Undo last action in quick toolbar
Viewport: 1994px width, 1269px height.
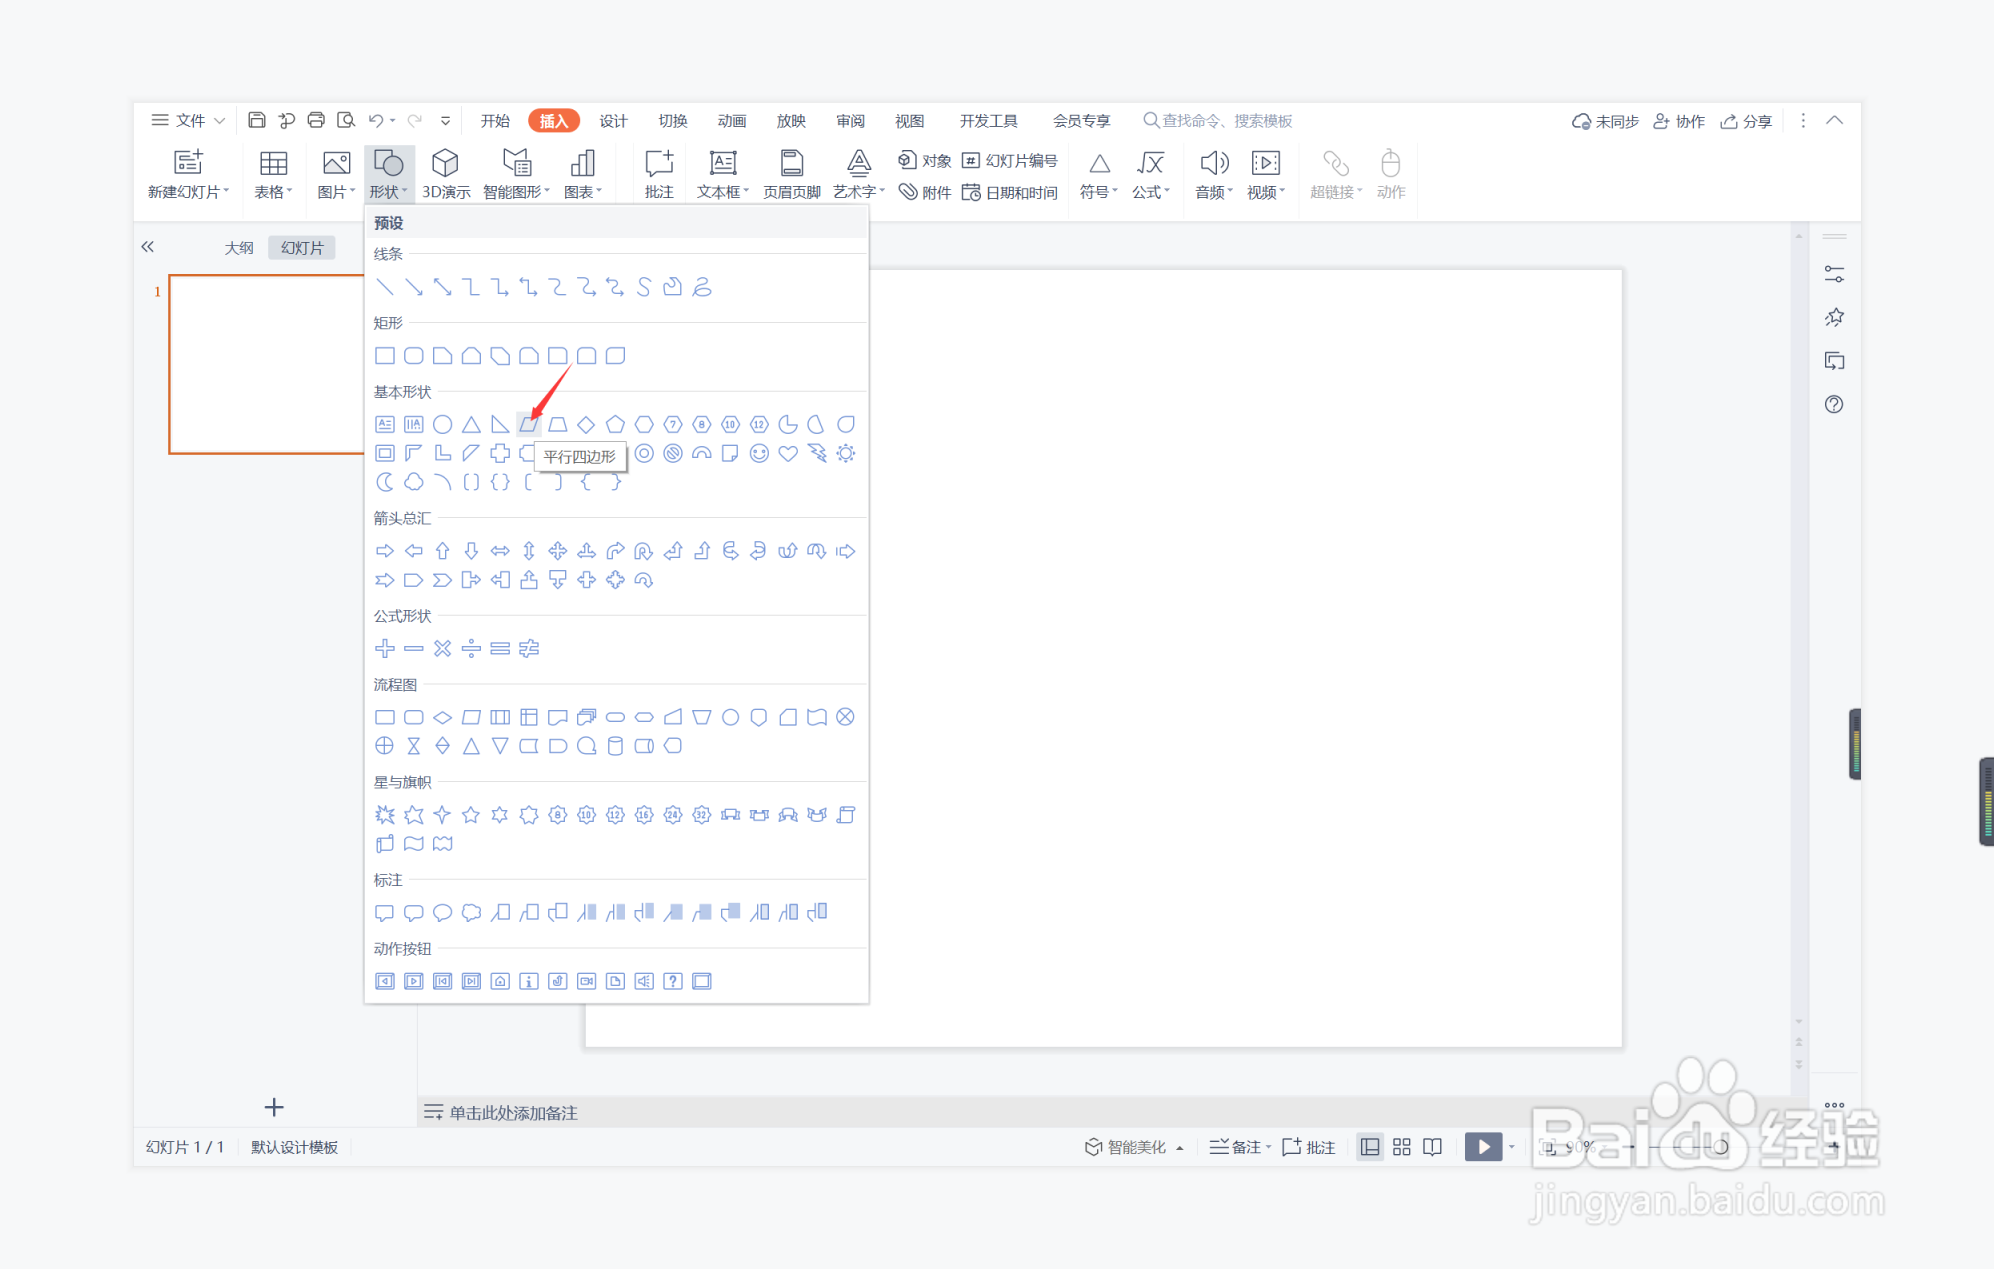pyautogui.click(x=375, y=120)
